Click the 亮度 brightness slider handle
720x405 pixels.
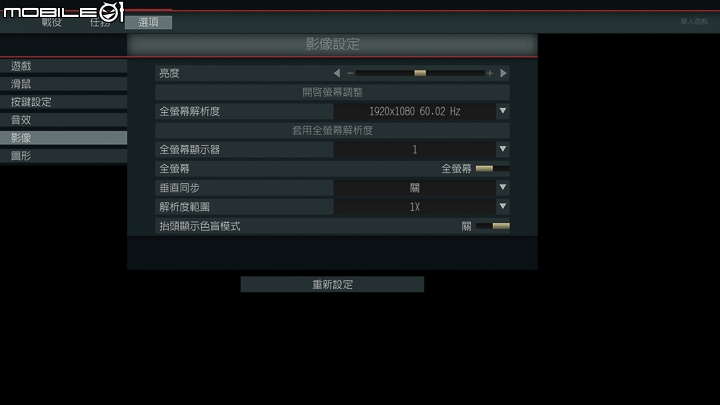420,73
